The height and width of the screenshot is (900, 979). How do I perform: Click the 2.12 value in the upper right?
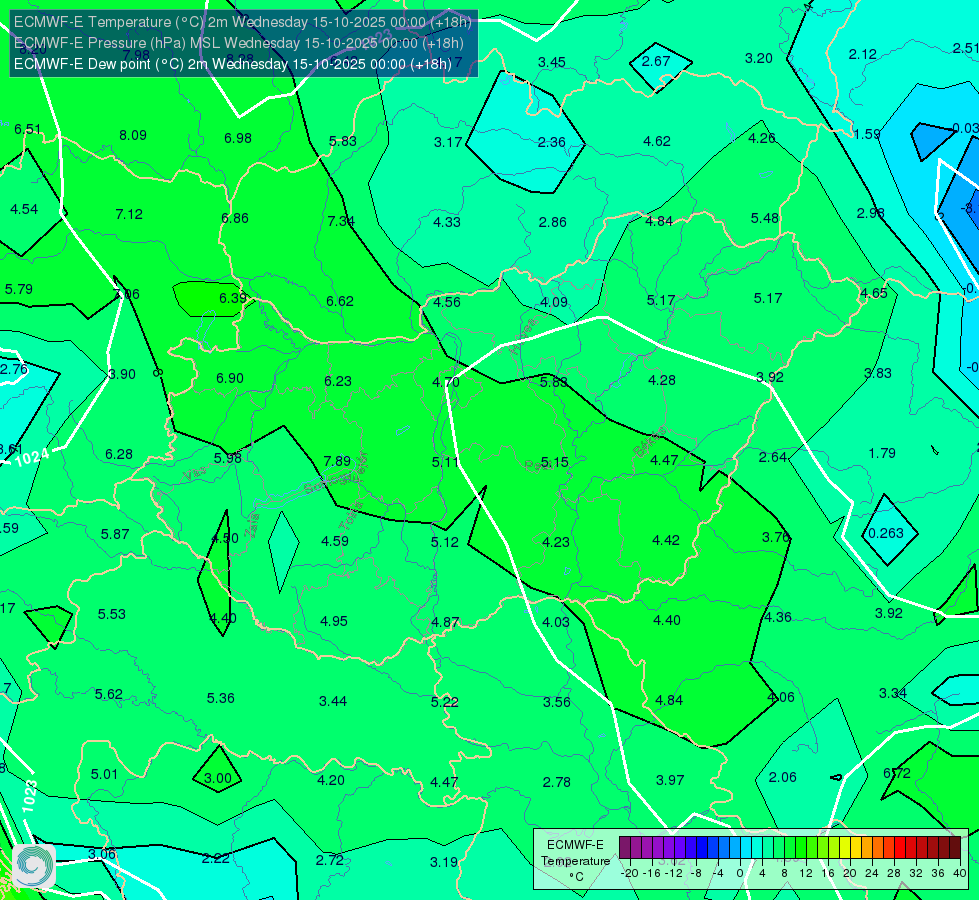point(863,55)
